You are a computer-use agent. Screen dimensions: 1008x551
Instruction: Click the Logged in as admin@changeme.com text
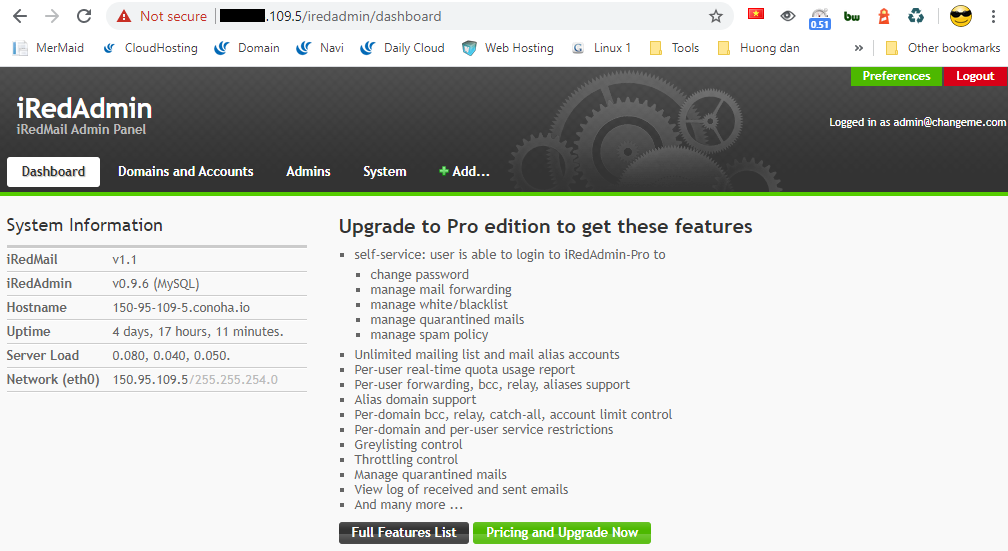[917, 122]
